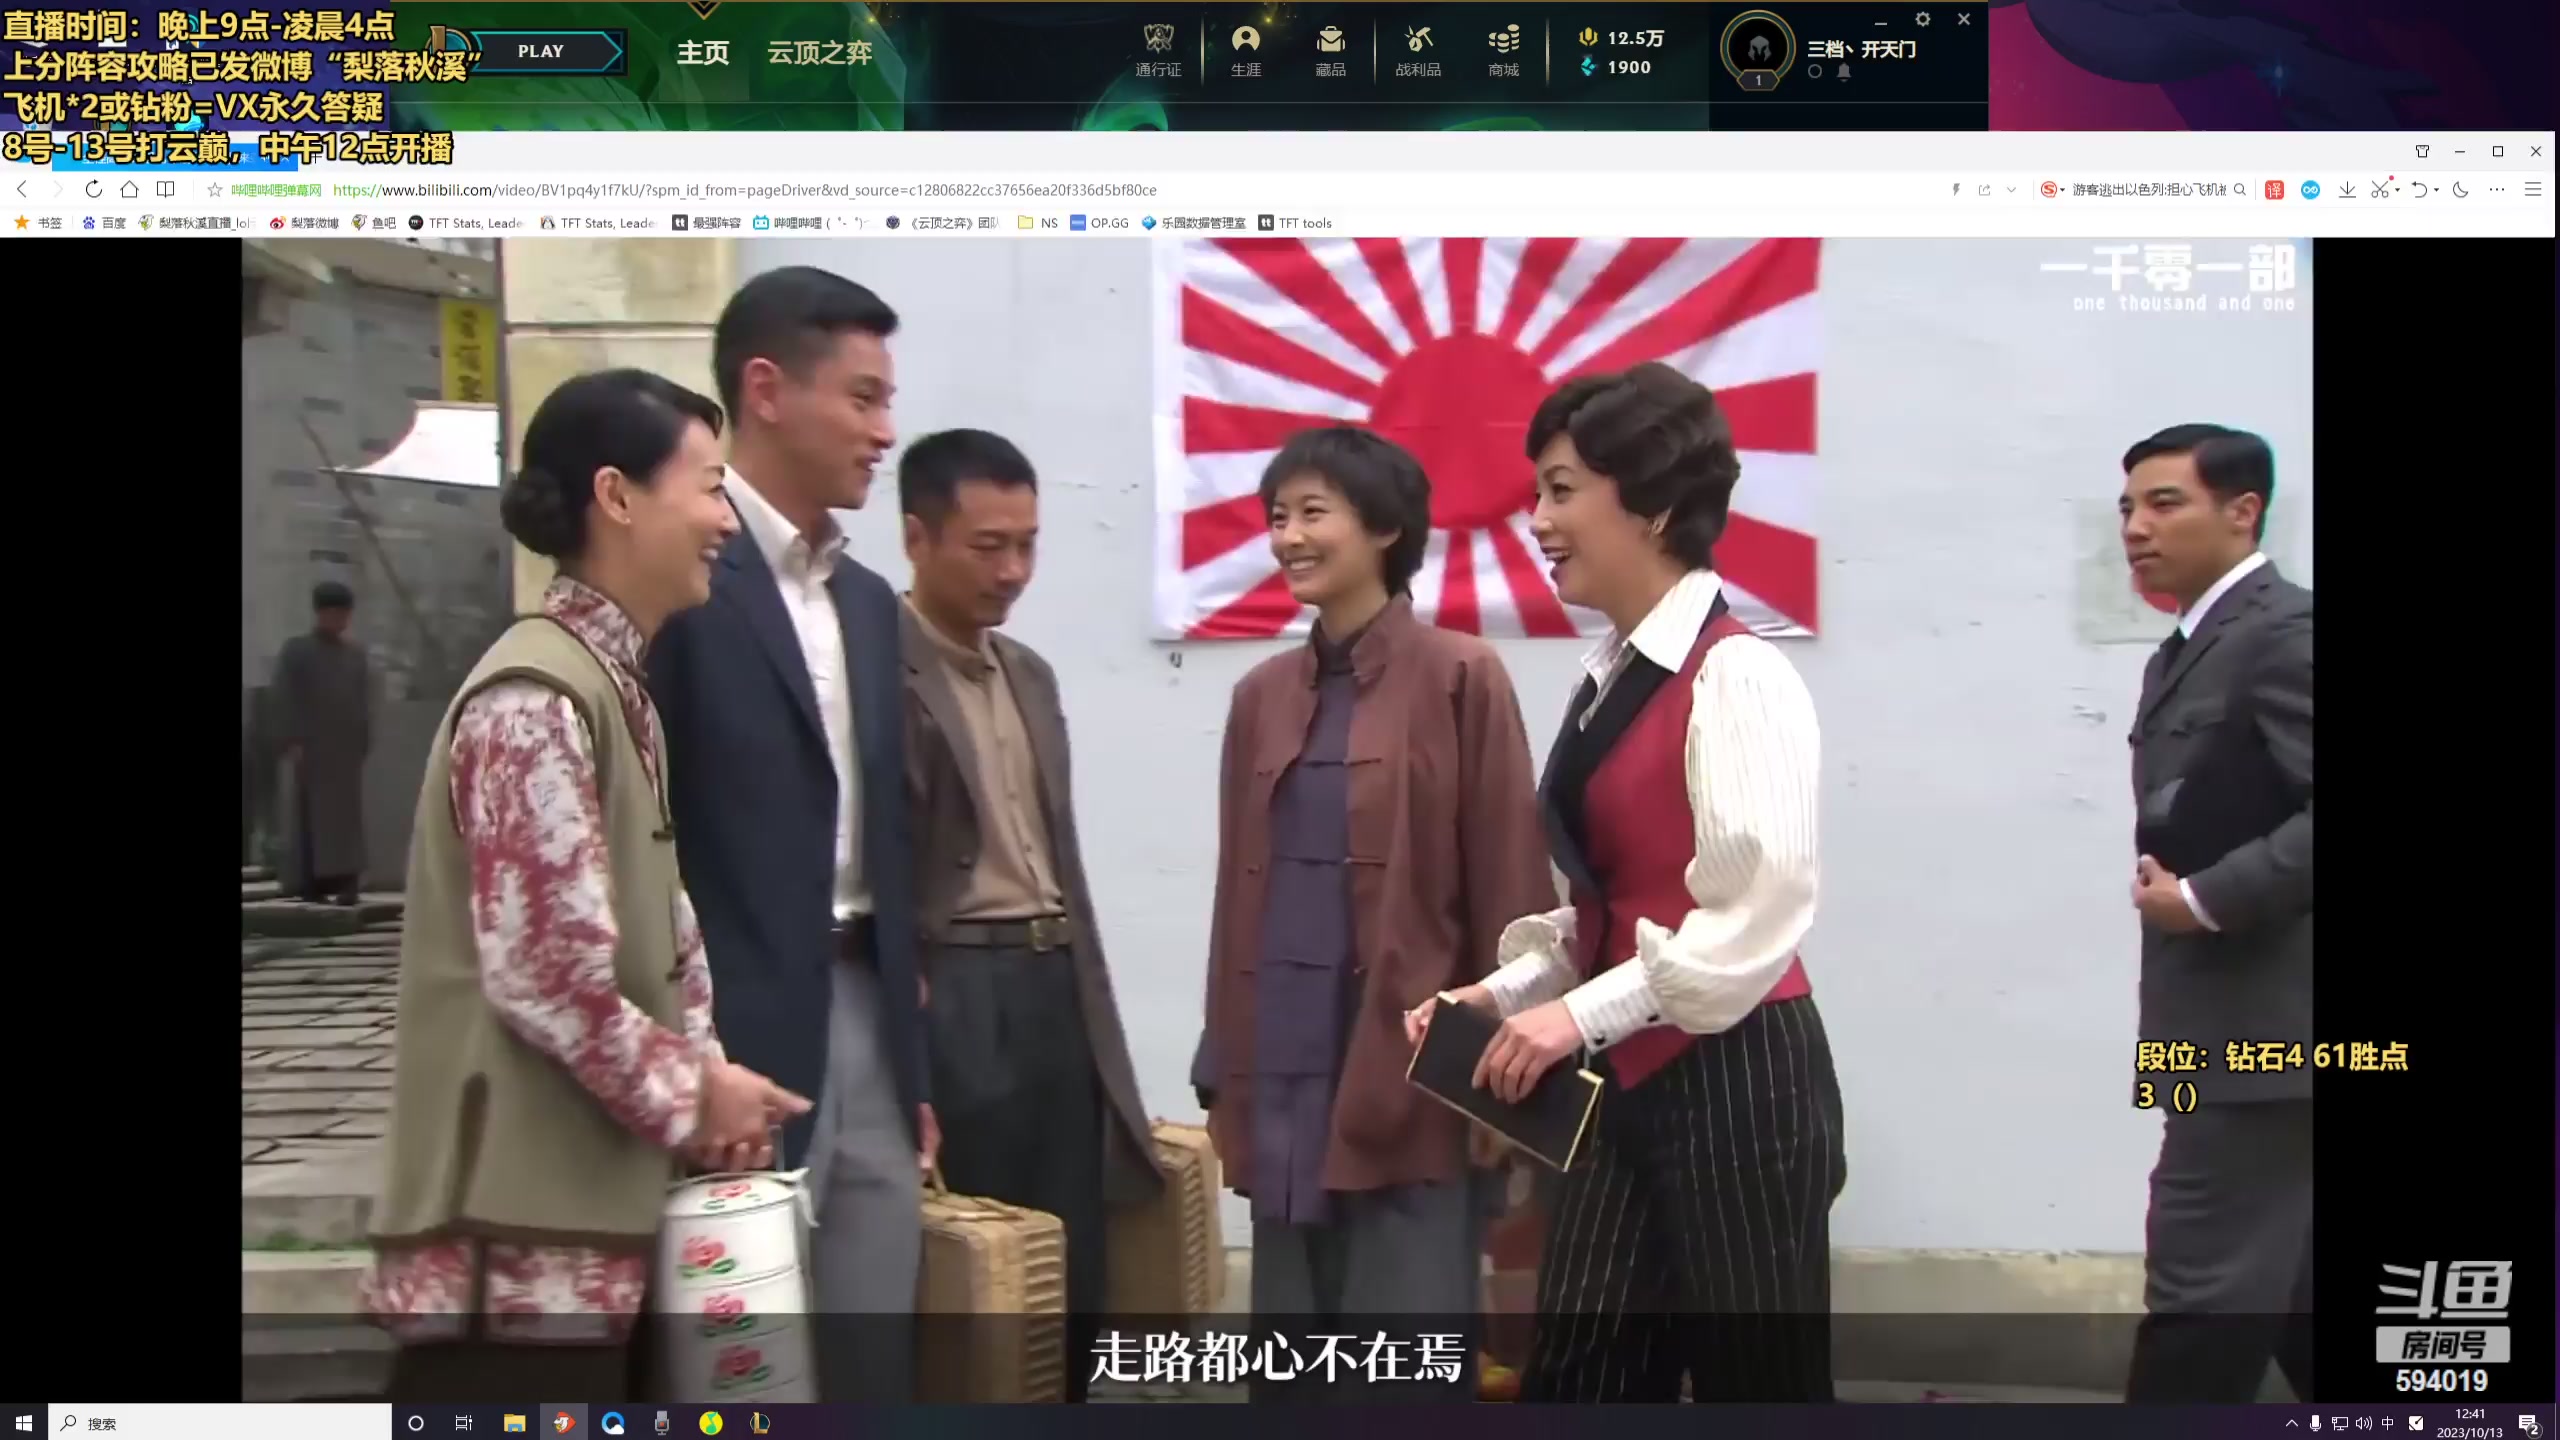Click the 1900 currency balance

(1615, 67)
